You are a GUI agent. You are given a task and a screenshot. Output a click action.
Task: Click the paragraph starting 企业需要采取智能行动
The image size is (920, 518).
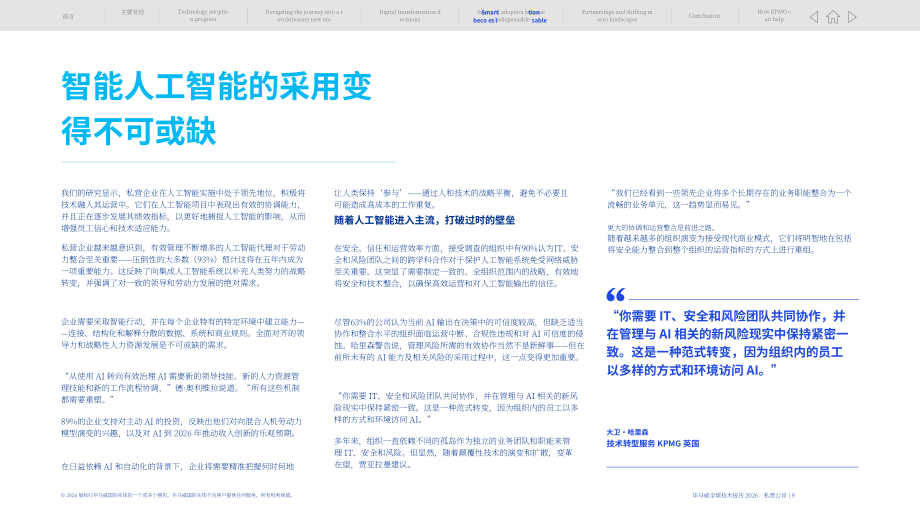point(183,333)
